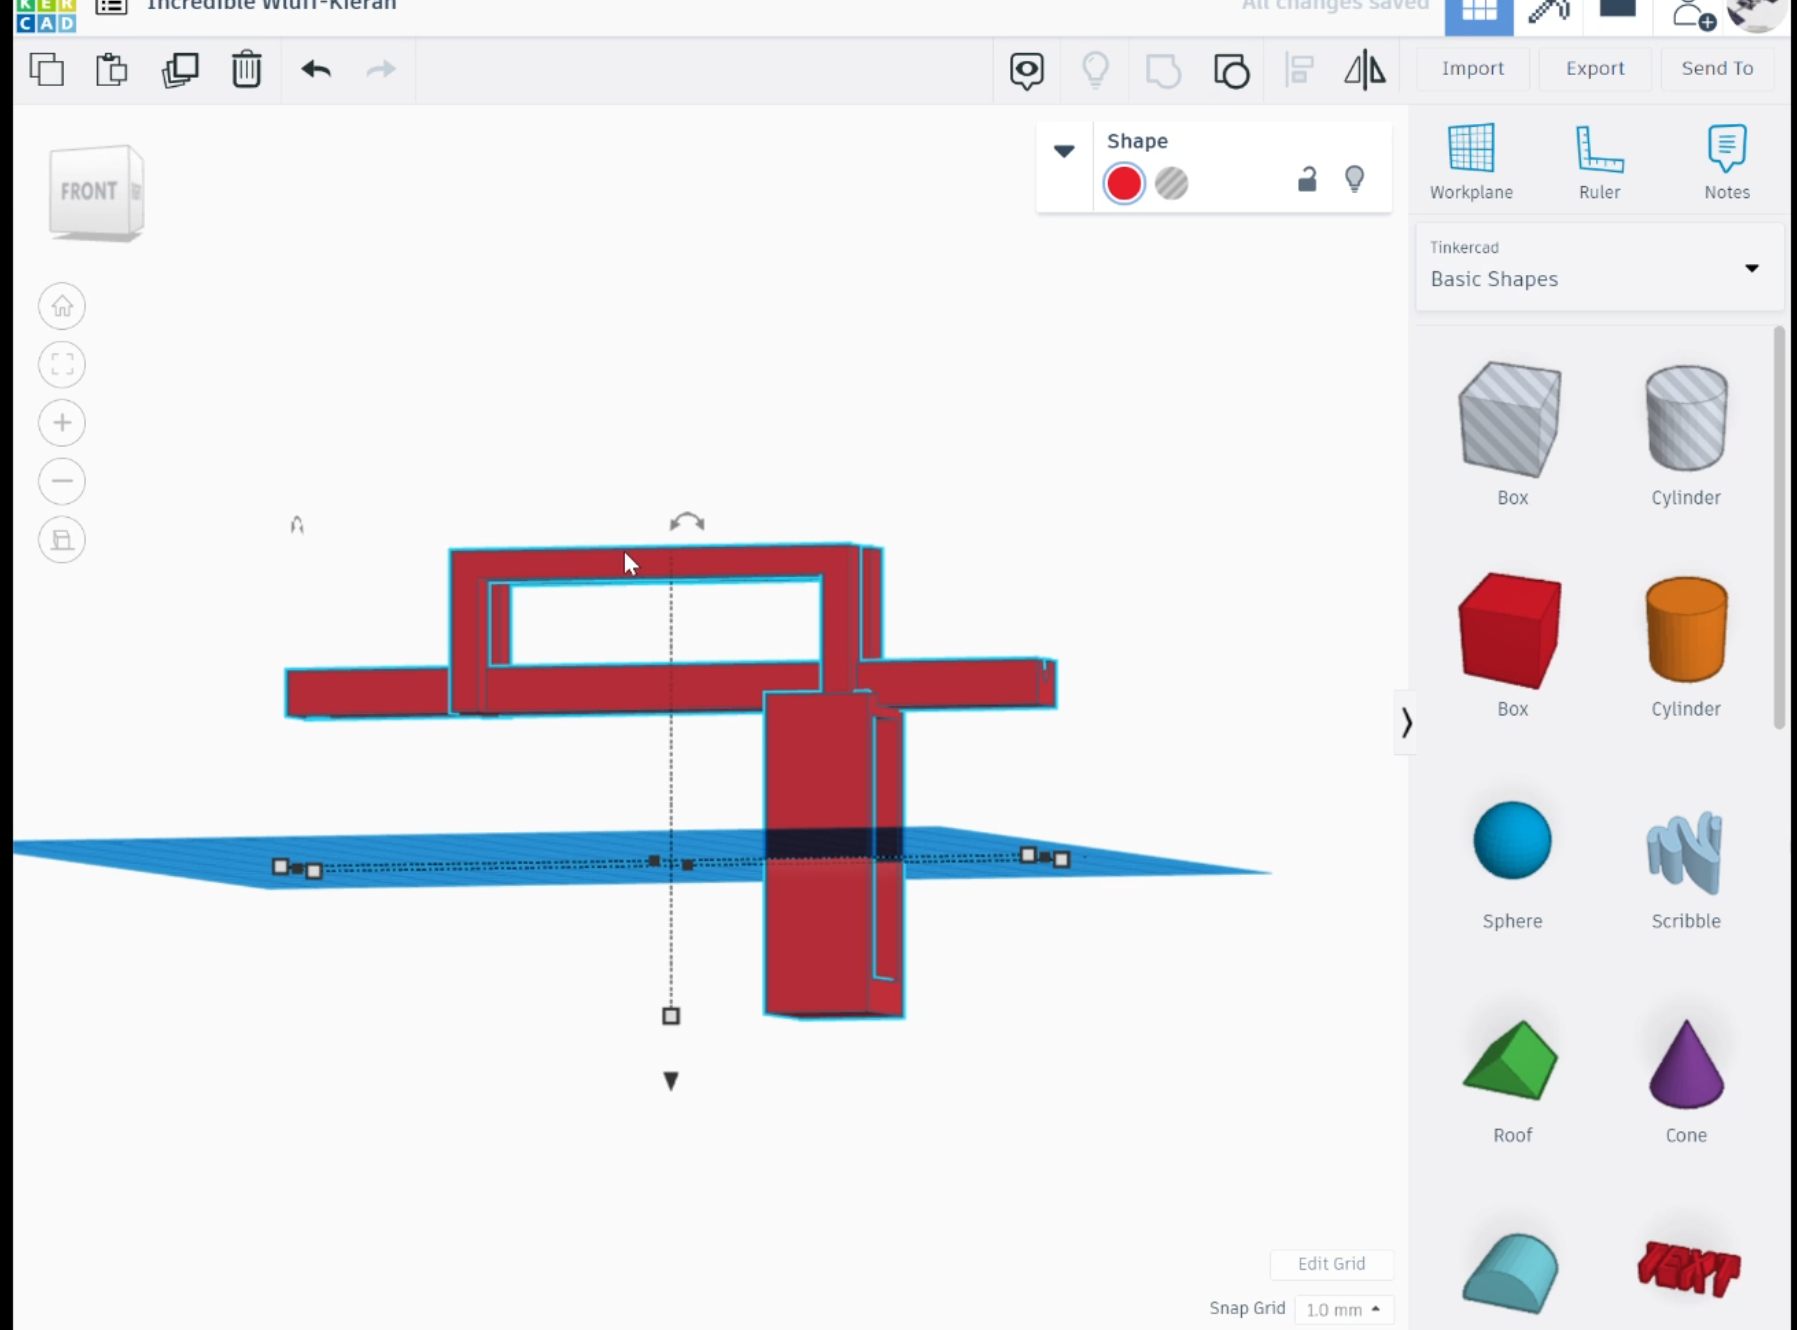Open the Basic Shapes category dropdown
The image size is (1797, 1330).
point(1598,267)
